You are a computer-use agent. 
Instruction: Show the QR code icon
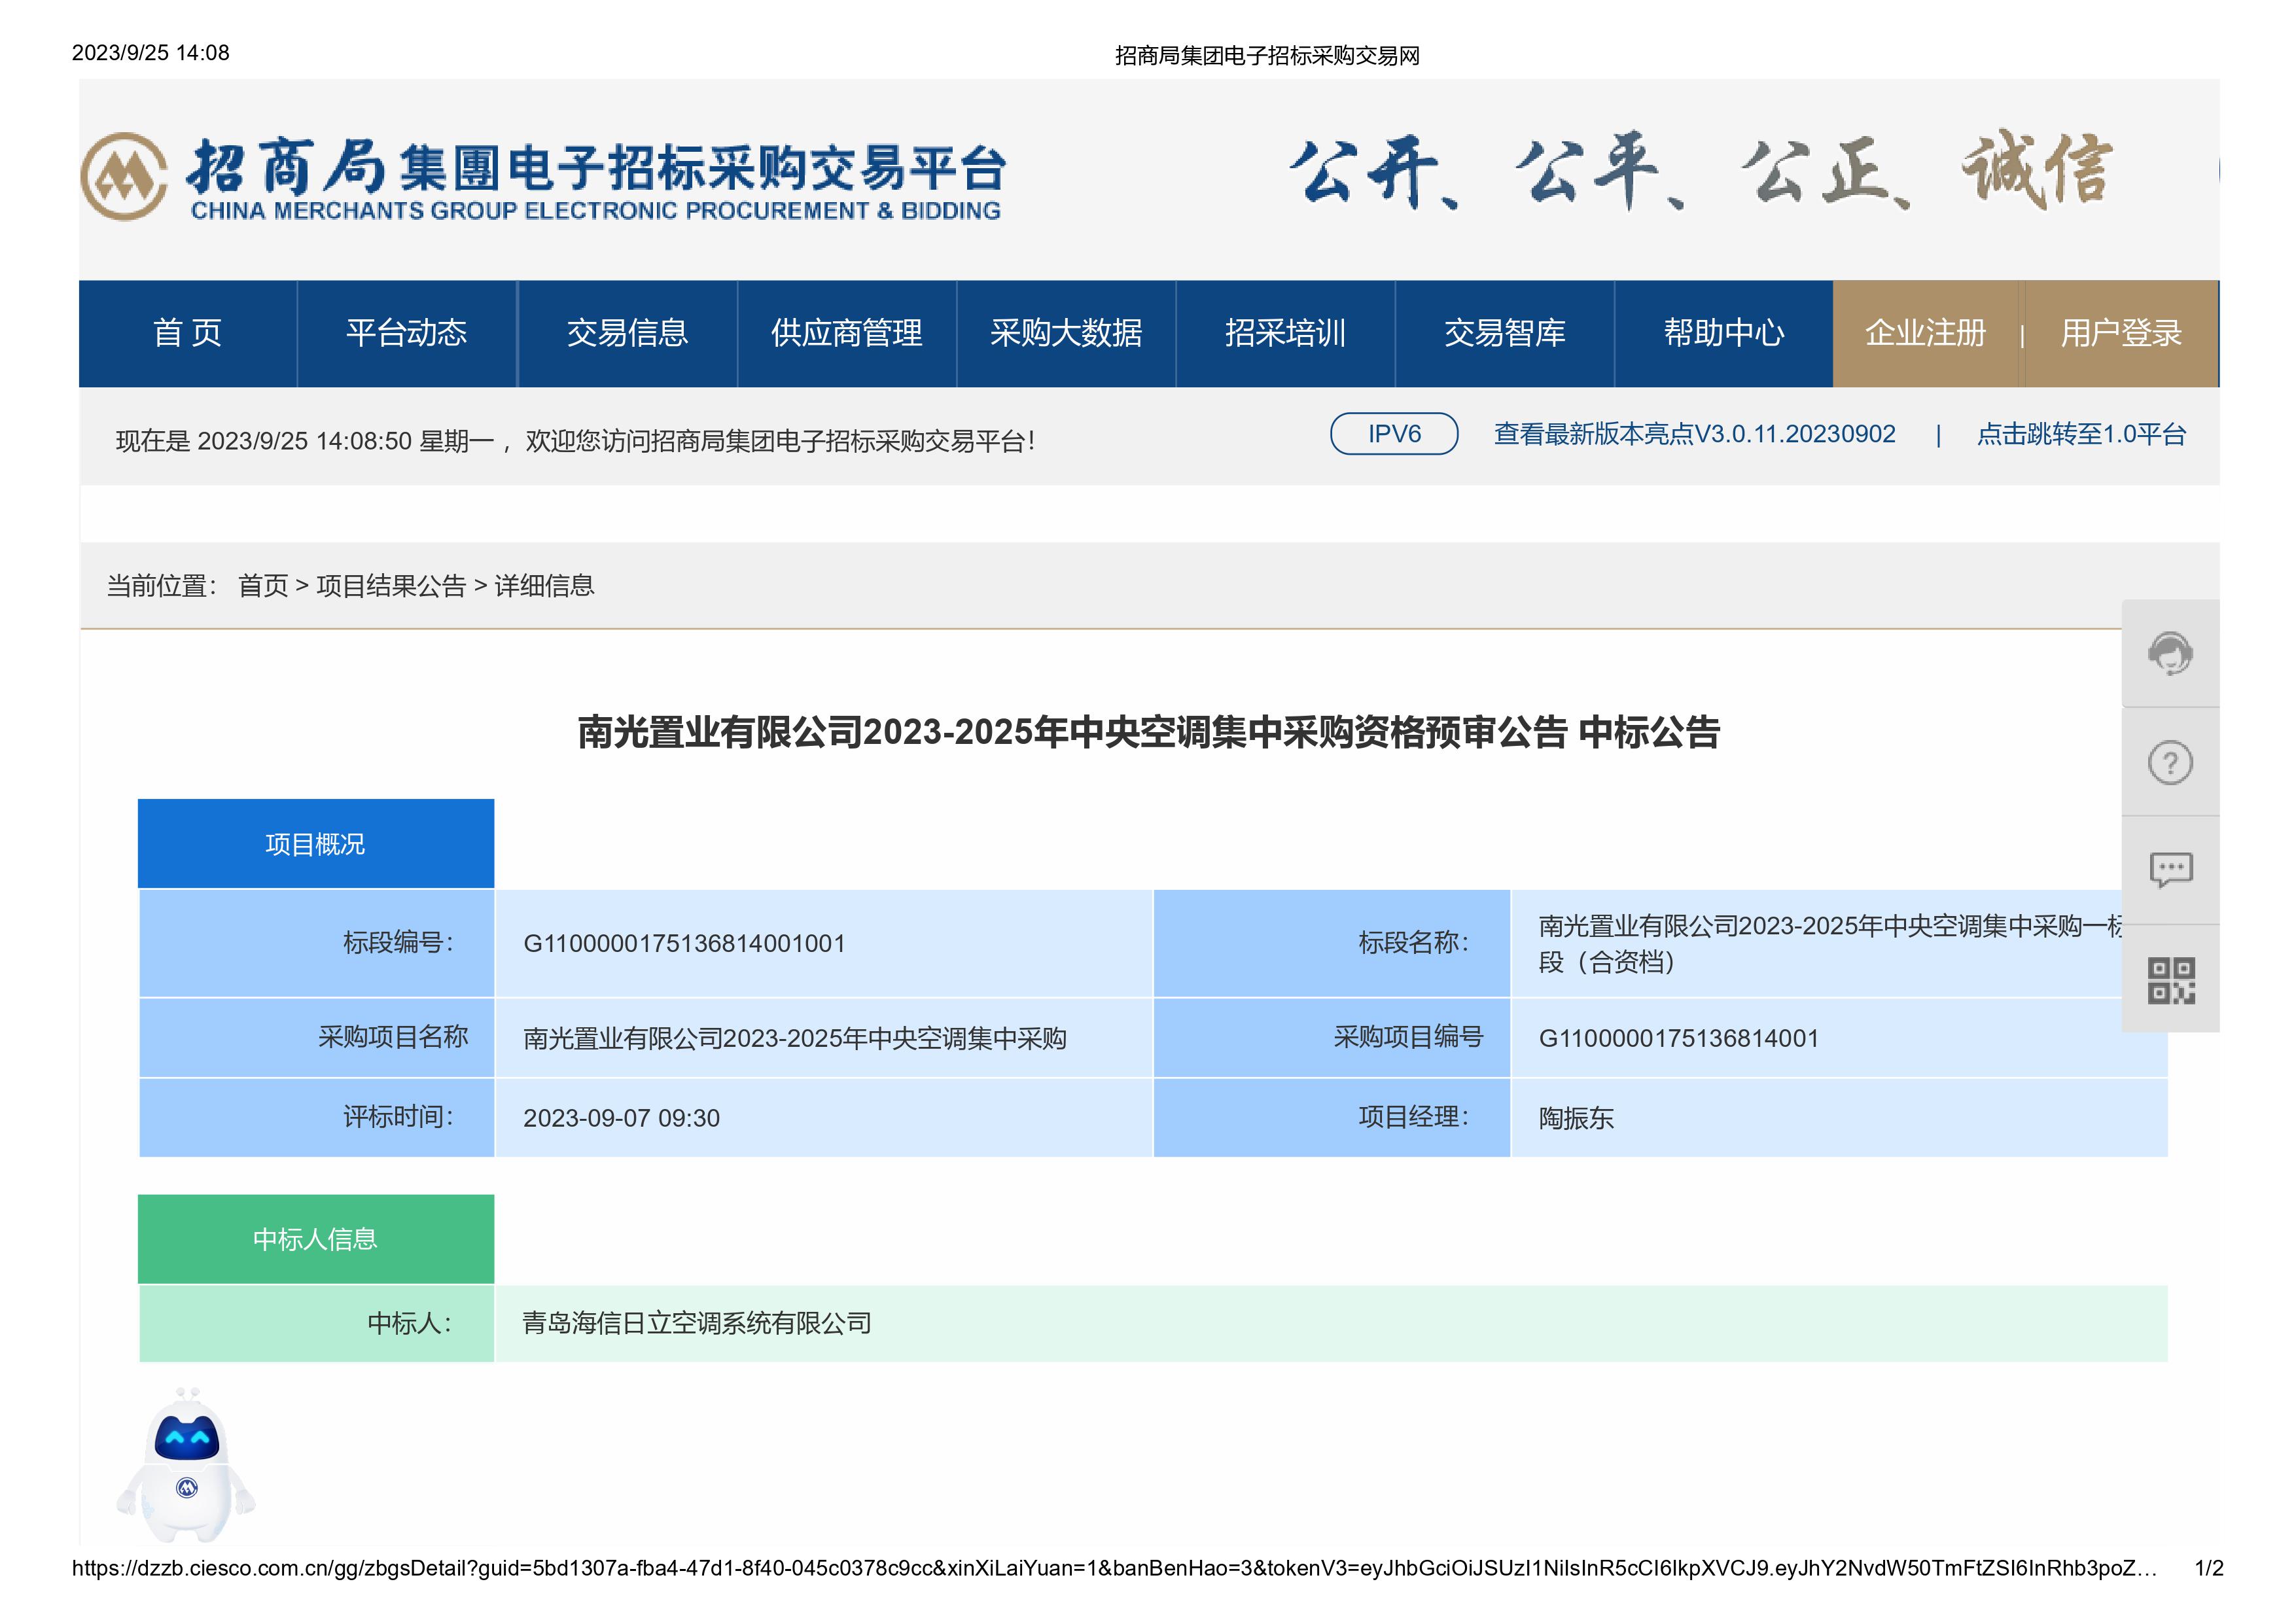(2170, 980)
